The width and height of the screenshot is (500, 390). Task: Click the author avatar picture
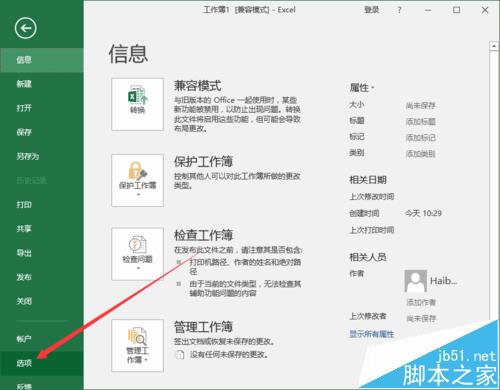[415, 281]
